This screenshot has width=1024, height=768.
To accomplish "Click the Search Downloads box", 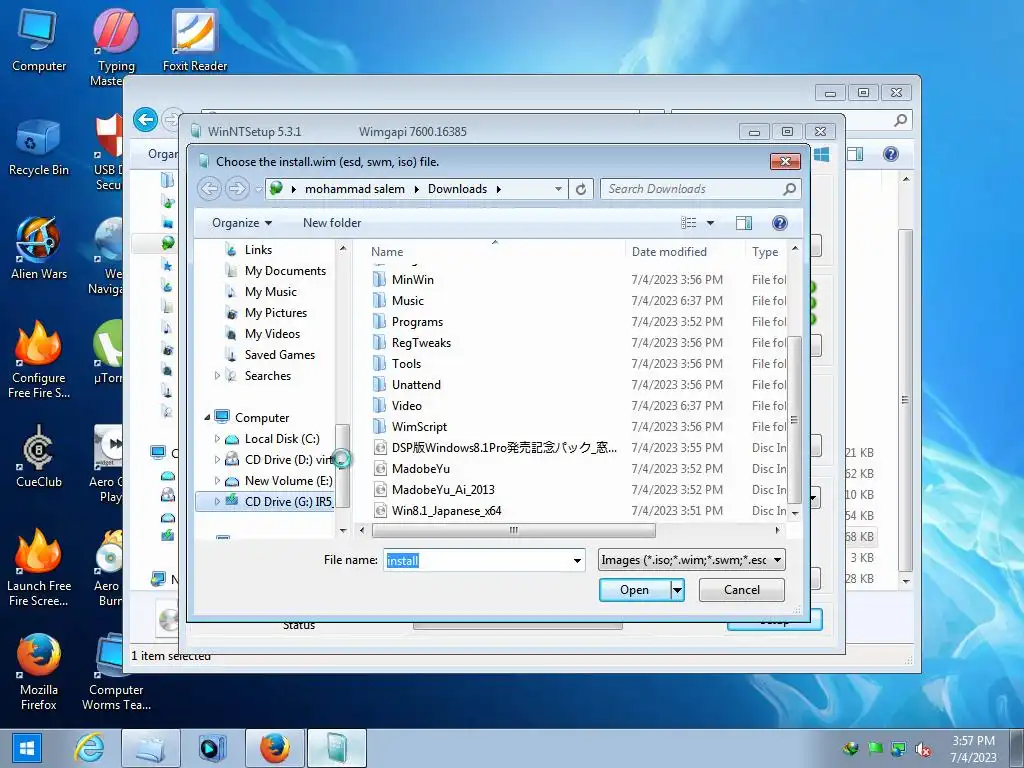I will pyautogui.click(x=692, y=189).
